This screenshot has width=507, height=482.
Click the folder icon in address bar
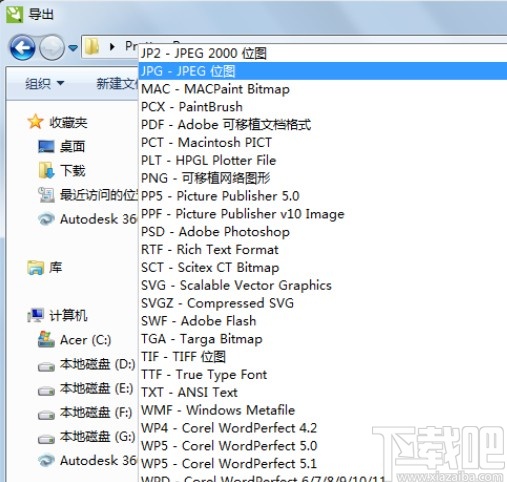[x=92, y=47]
